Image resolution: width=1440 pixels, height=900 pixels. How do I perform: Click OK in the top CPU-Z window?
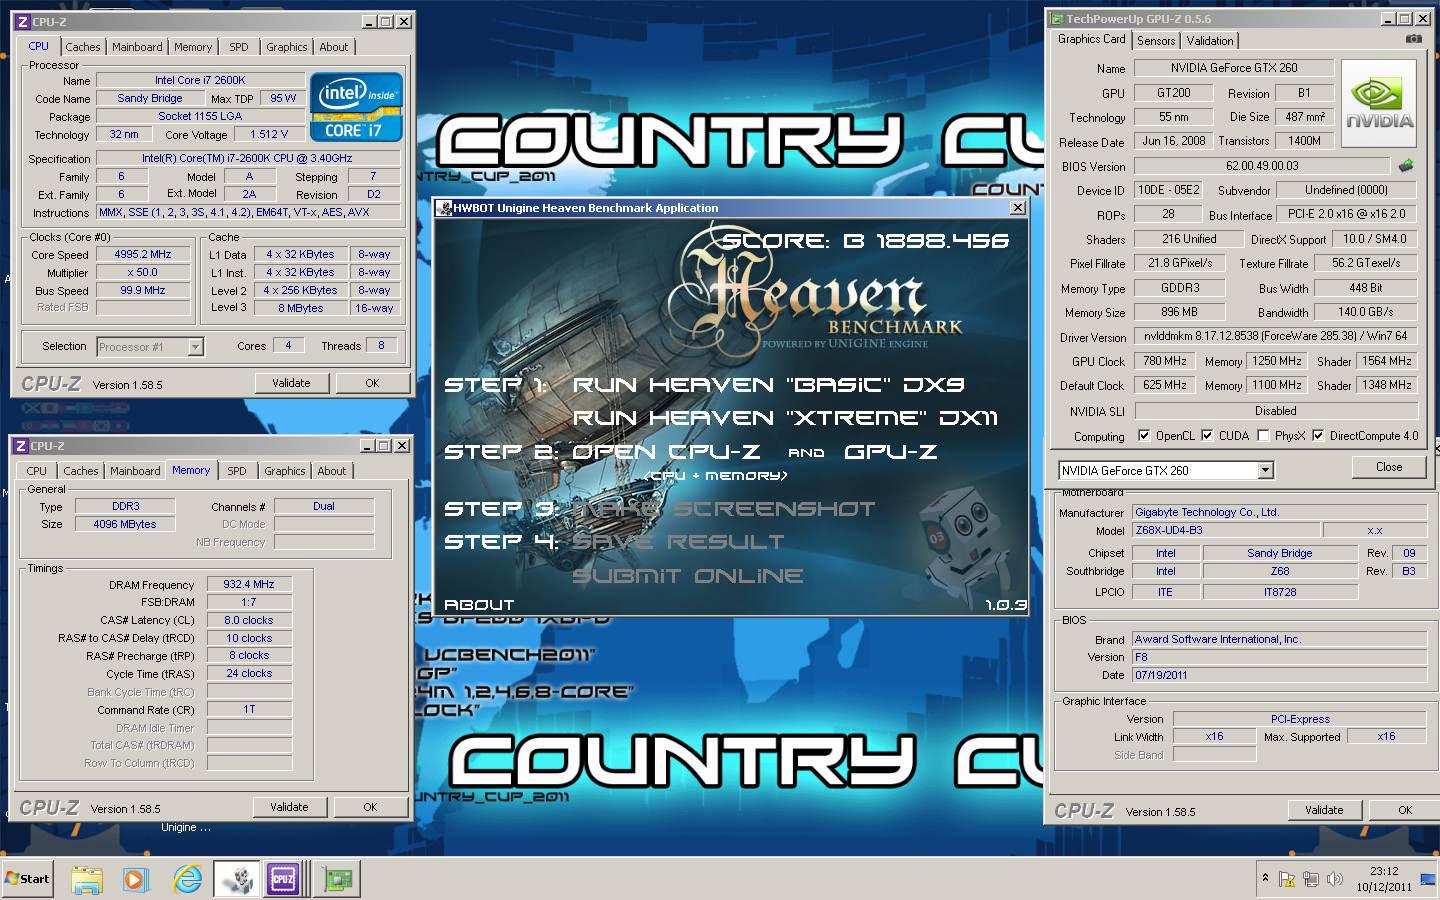click(372, 383)
